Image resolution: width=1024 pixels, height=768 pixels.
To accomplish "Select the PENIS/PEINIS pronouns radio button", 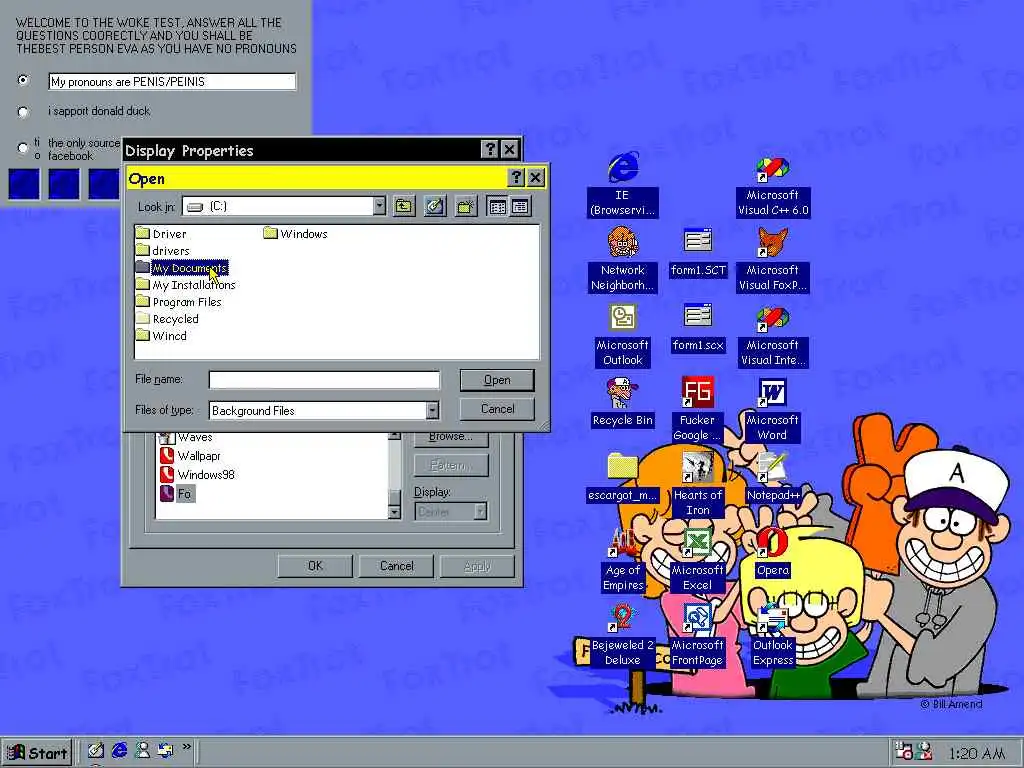I will pos(23,80).
